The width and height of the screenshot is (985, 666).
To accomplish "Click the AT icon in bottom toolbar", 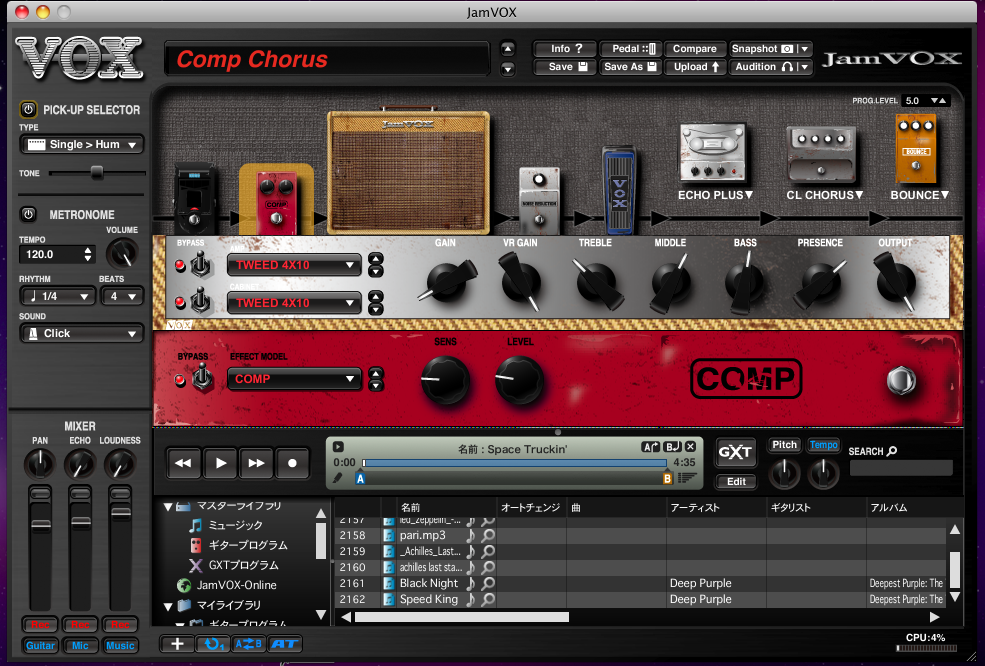I will [285, 644].
